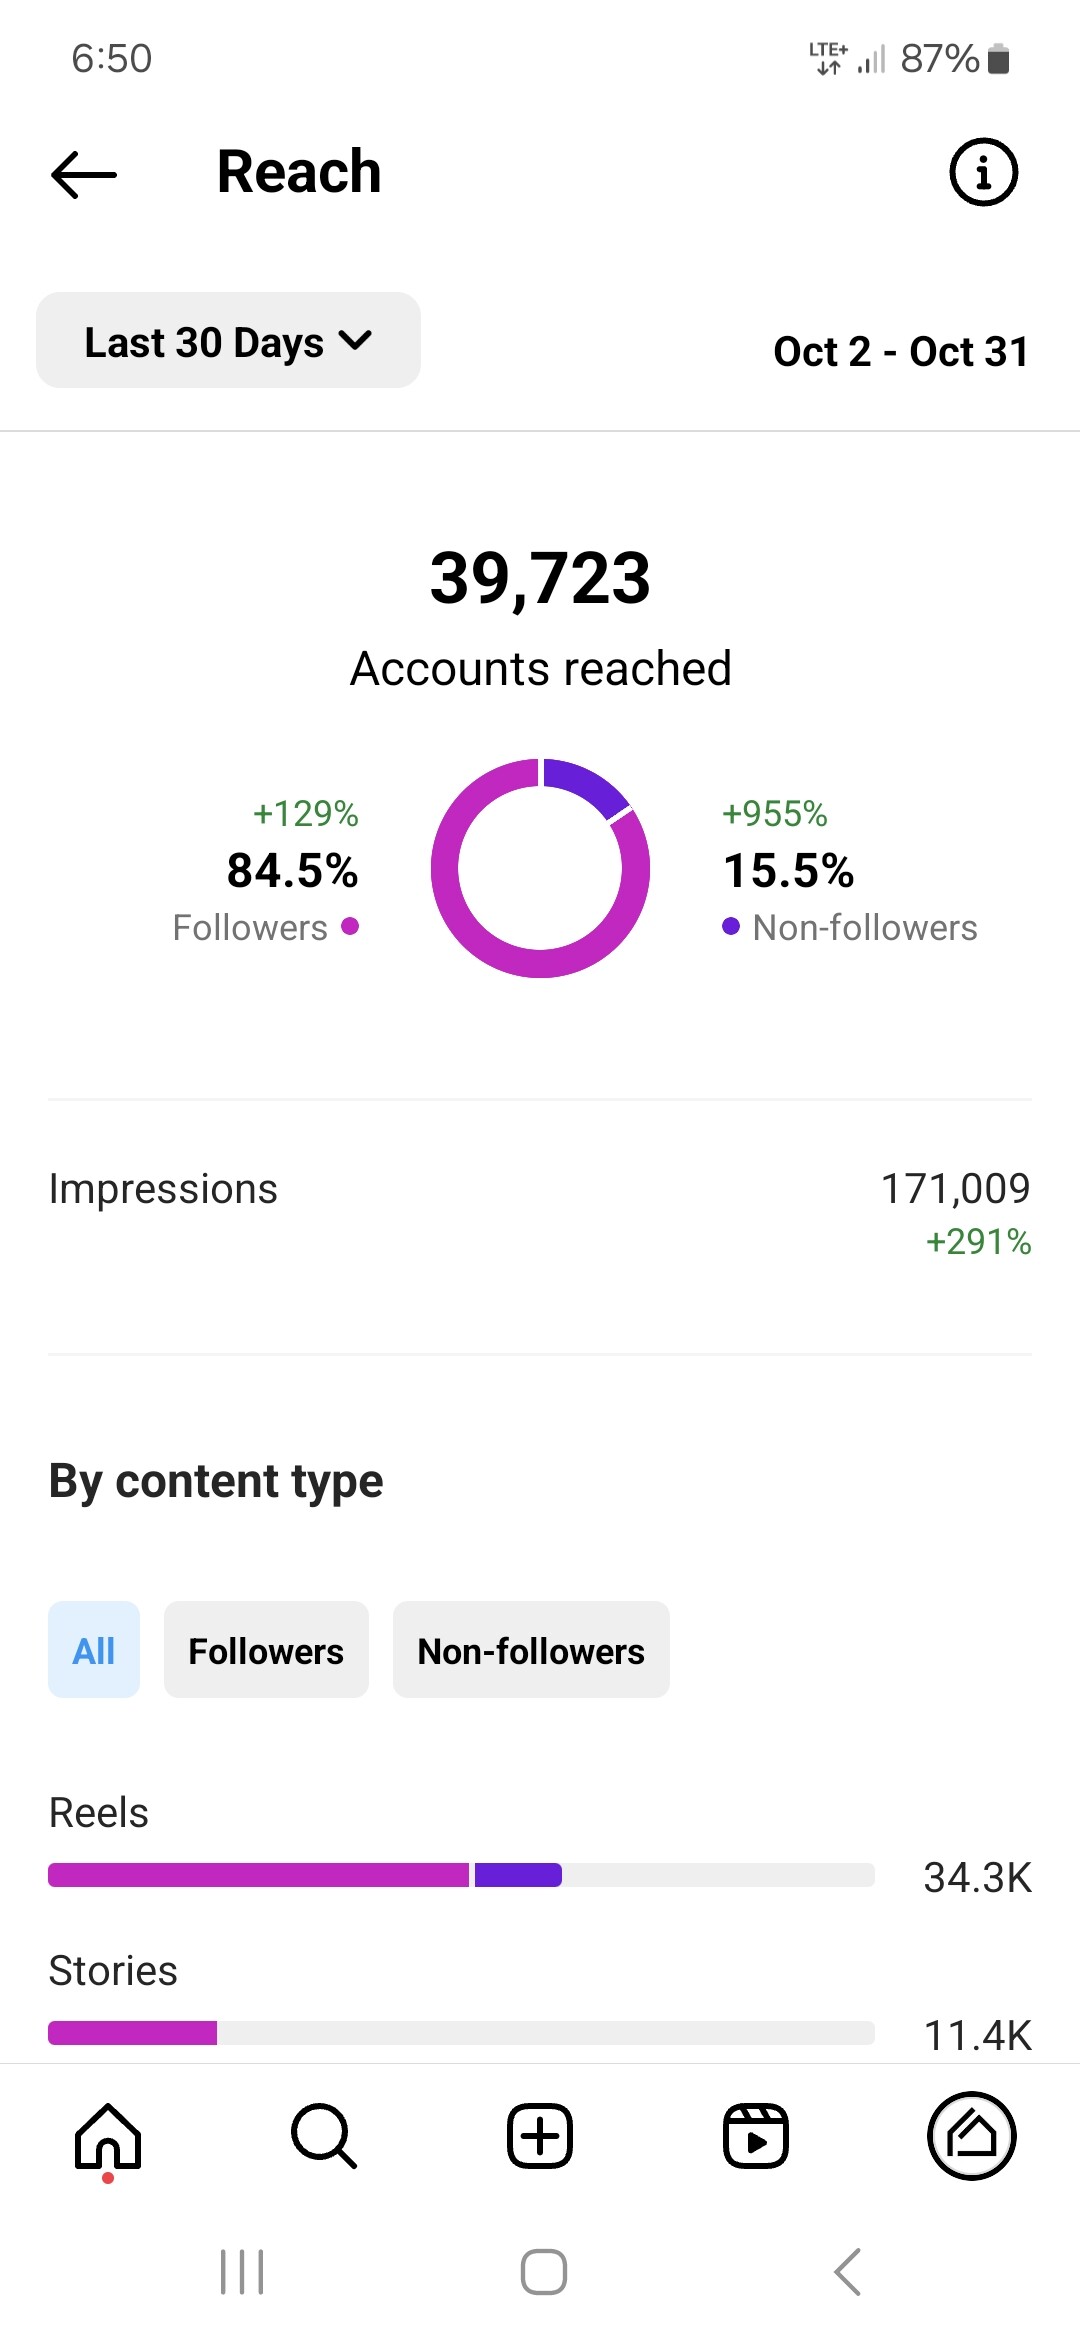Filter content type by Non-followers
Screen dimensions: 1080x2340
(531, 1650)
